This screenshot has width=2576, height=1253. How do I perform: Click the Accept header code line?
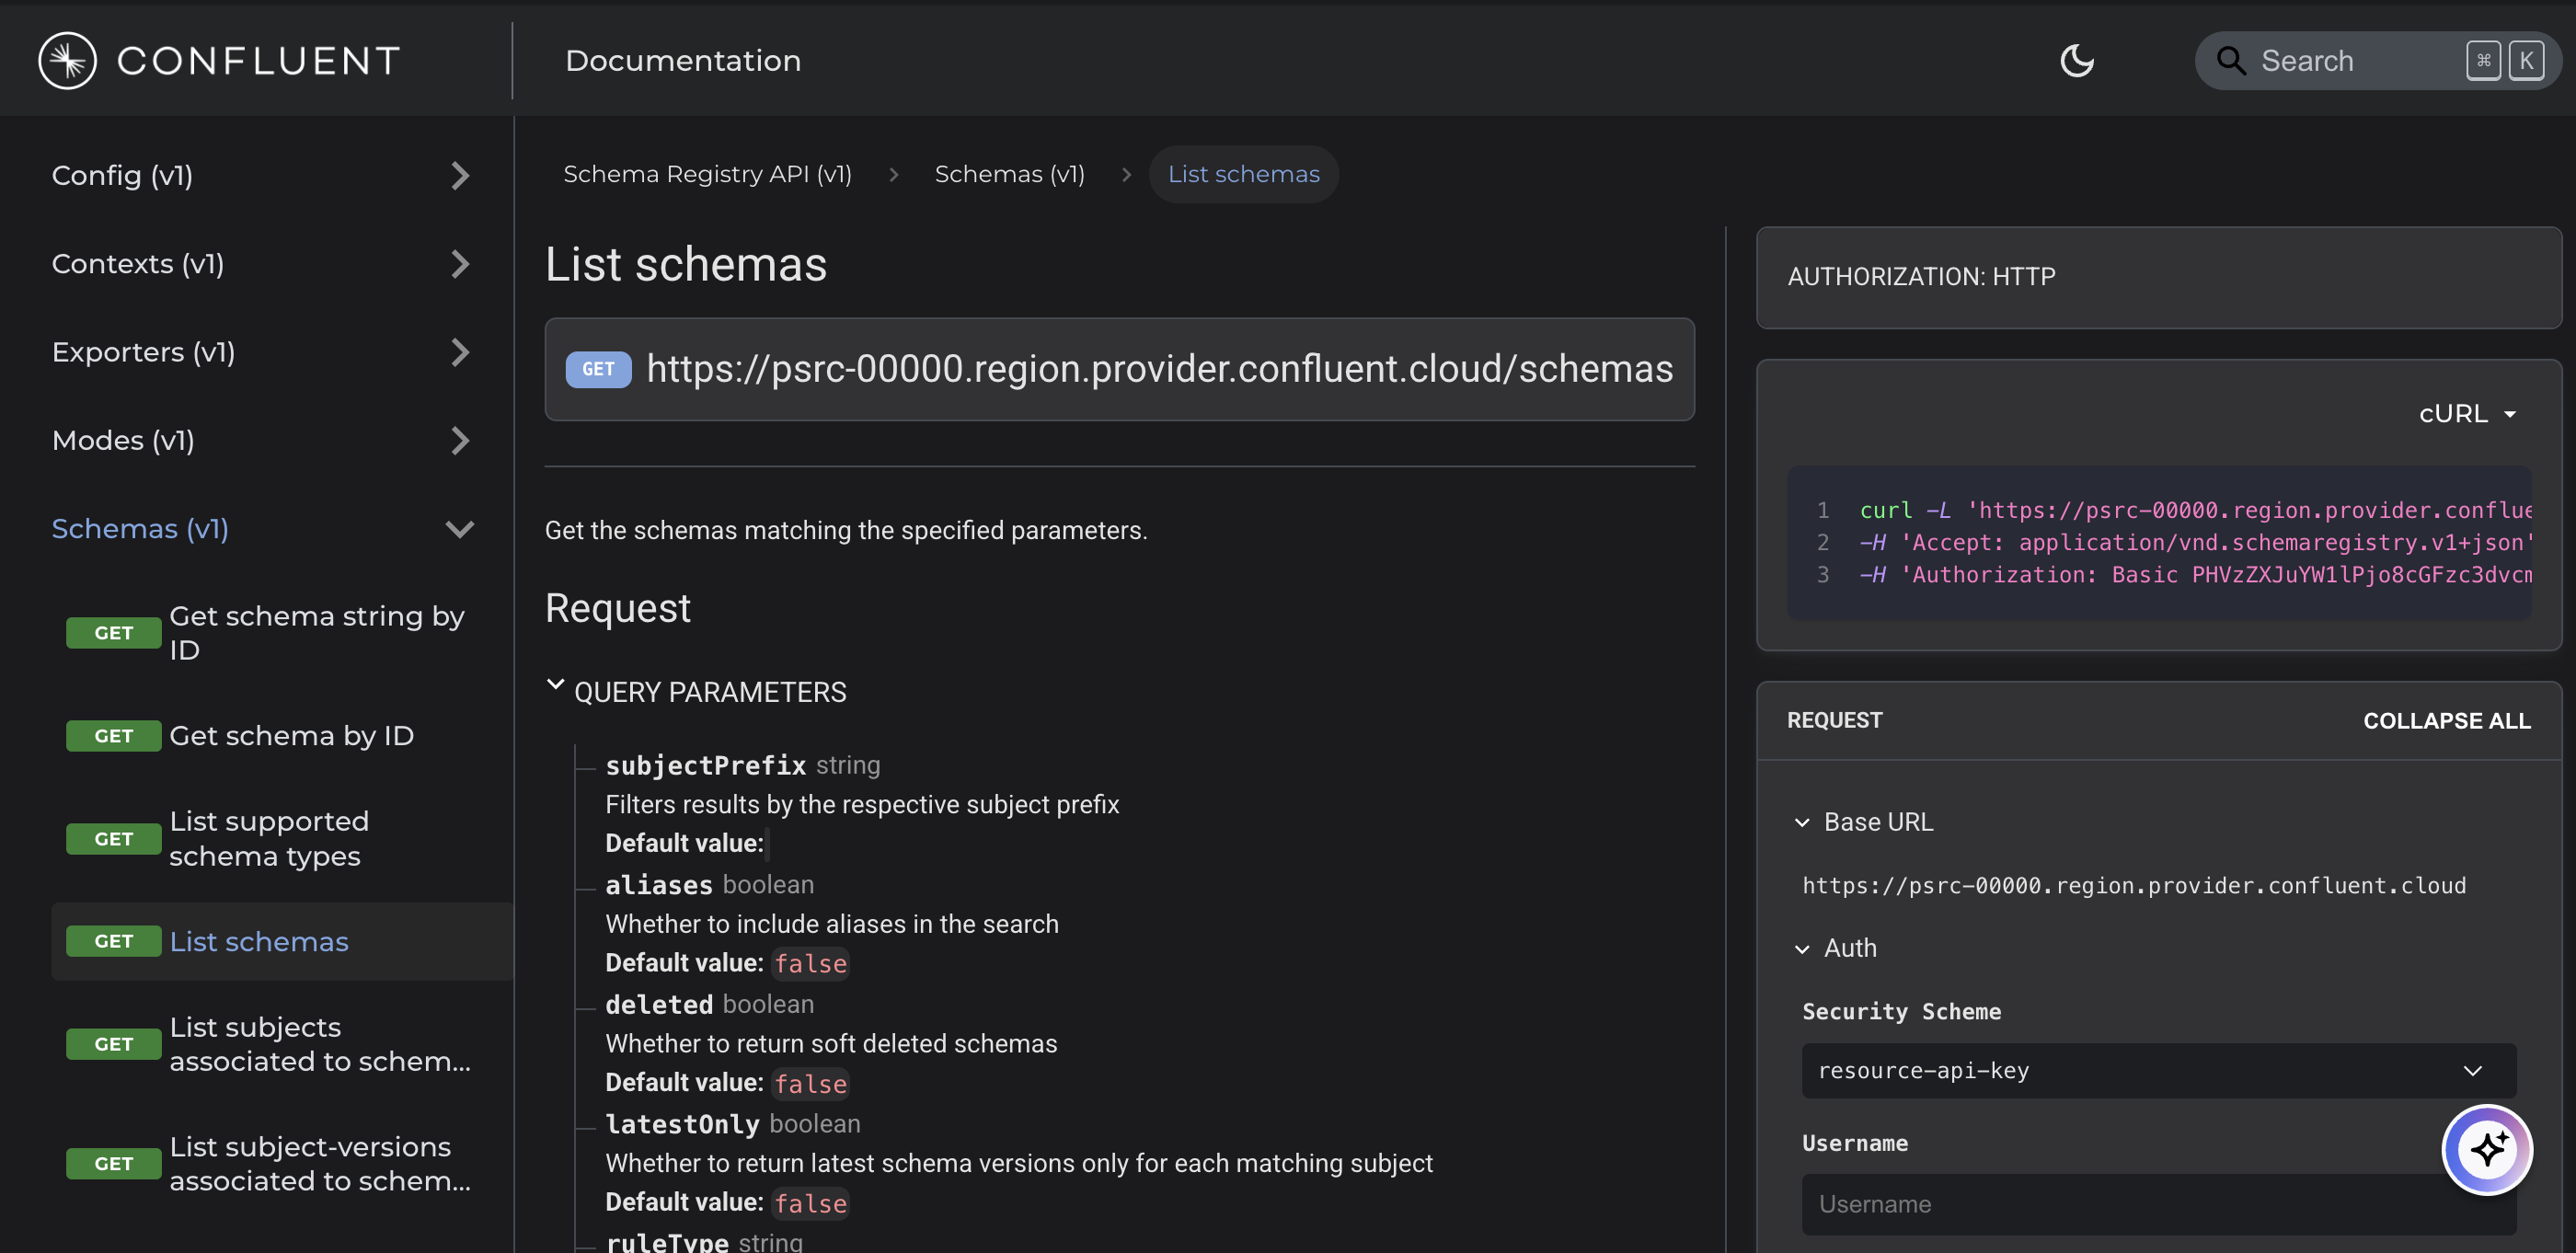(2195, 543)
